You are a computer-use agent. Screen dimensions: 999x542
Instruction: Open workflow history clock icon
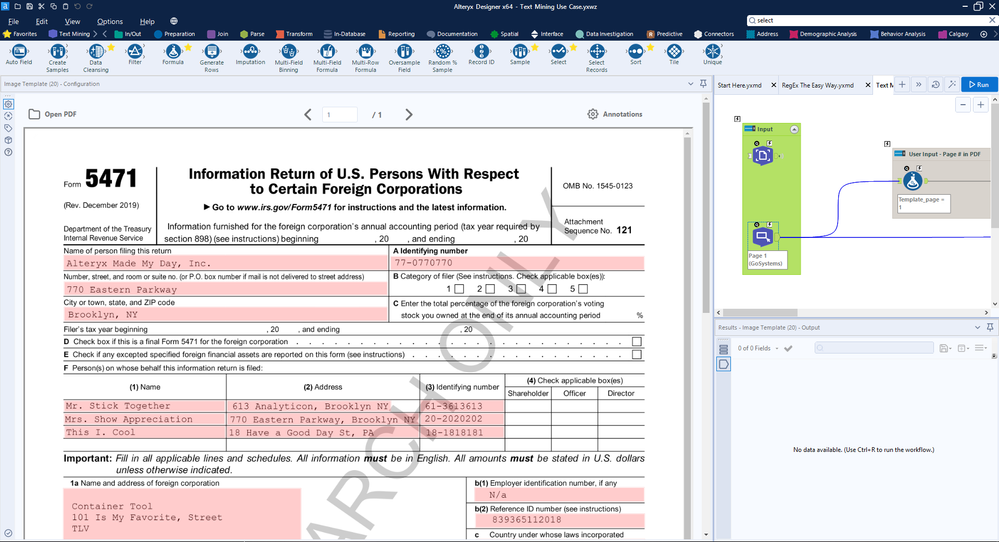935,84
